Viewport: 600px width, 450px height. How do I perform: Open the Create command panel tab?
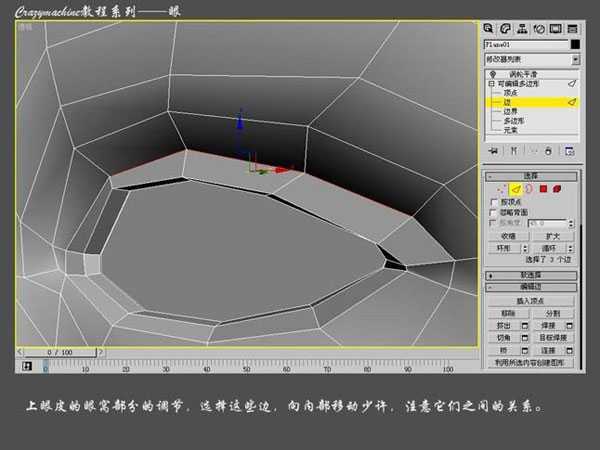tap(488, 29)
